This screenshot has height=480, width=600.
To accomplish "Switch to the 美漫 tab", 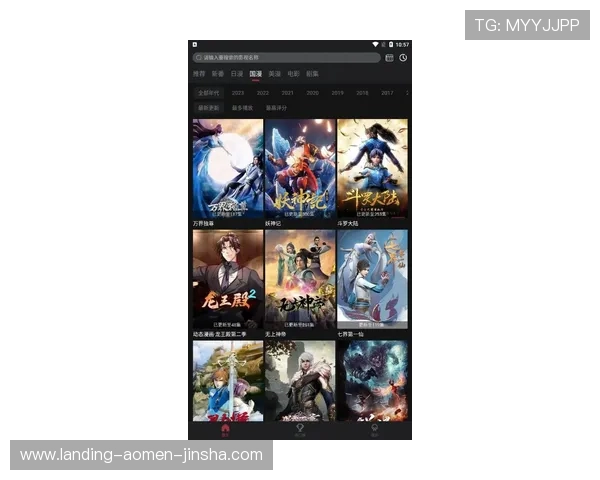I will point(274,74).
